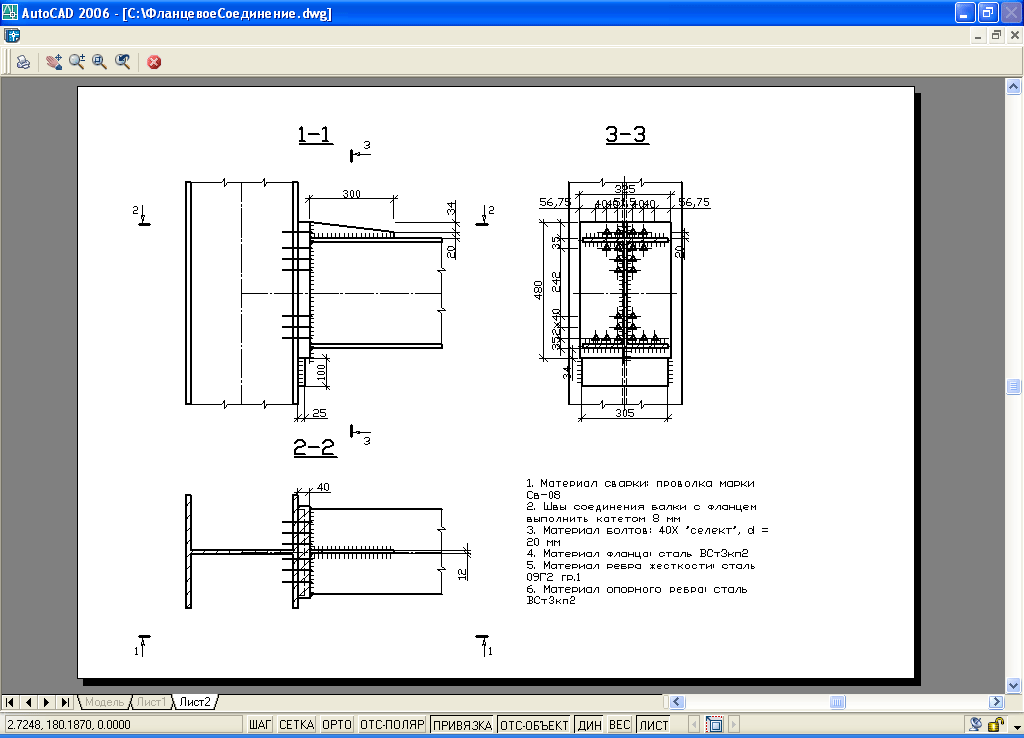Open the drawing document control menu icon
This screenshot has height=738, width=1024.
click(x=11, y=35)
